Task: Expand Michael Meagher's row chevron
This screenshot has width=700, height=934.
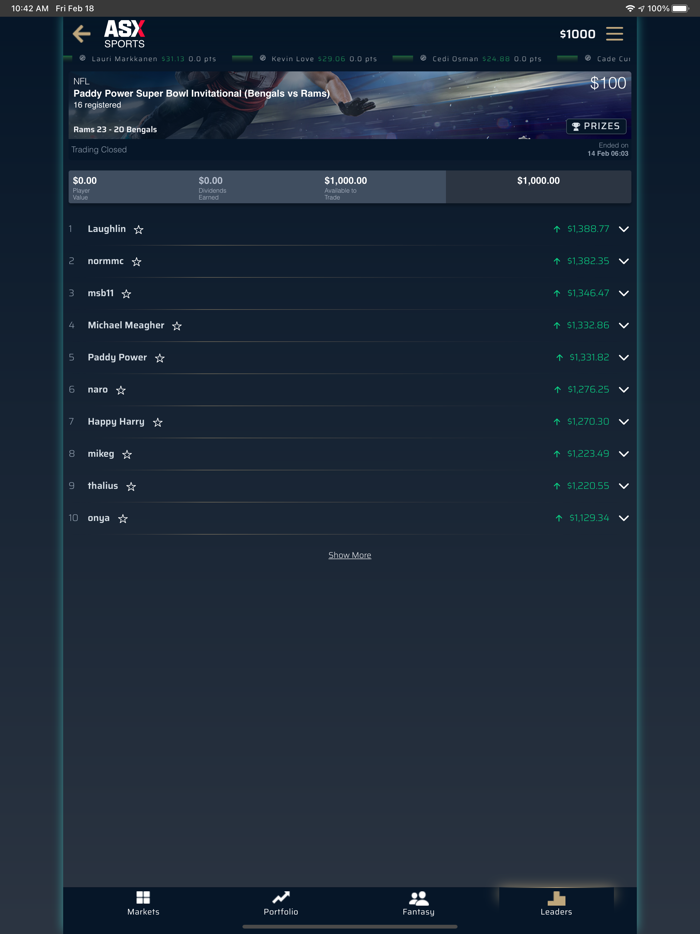Action: 624,325
